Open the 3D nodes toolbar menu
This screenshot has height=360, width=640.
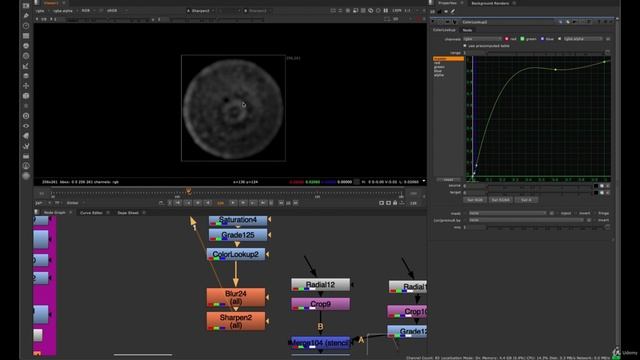coord(26,96)
